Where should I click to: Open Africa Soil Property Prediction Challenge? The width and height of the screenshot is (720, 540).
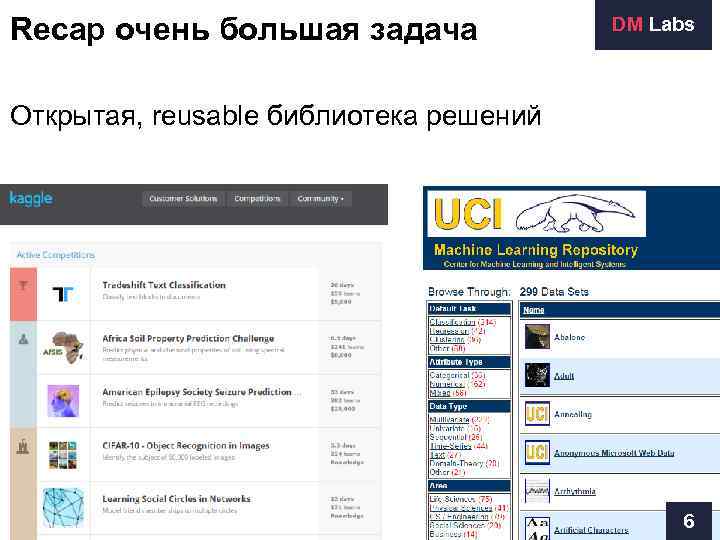pos(188,338)
